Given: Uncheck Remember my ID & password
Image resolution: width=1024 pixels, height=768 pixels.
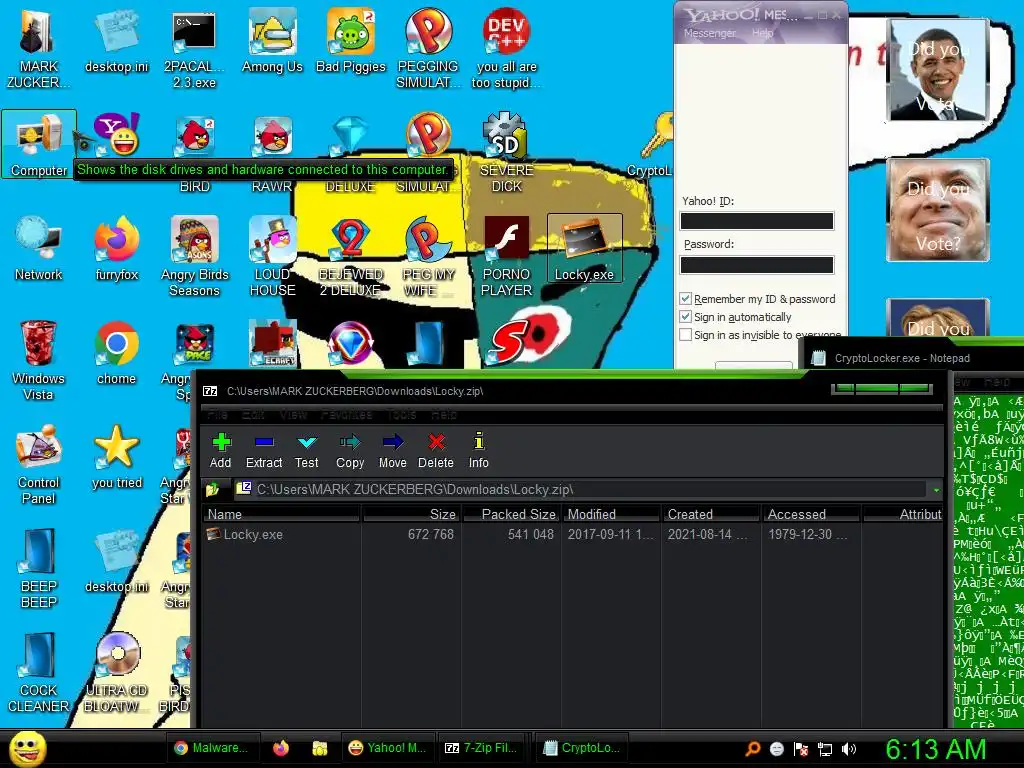Looking at the screenshot, I should click(685, 299).
